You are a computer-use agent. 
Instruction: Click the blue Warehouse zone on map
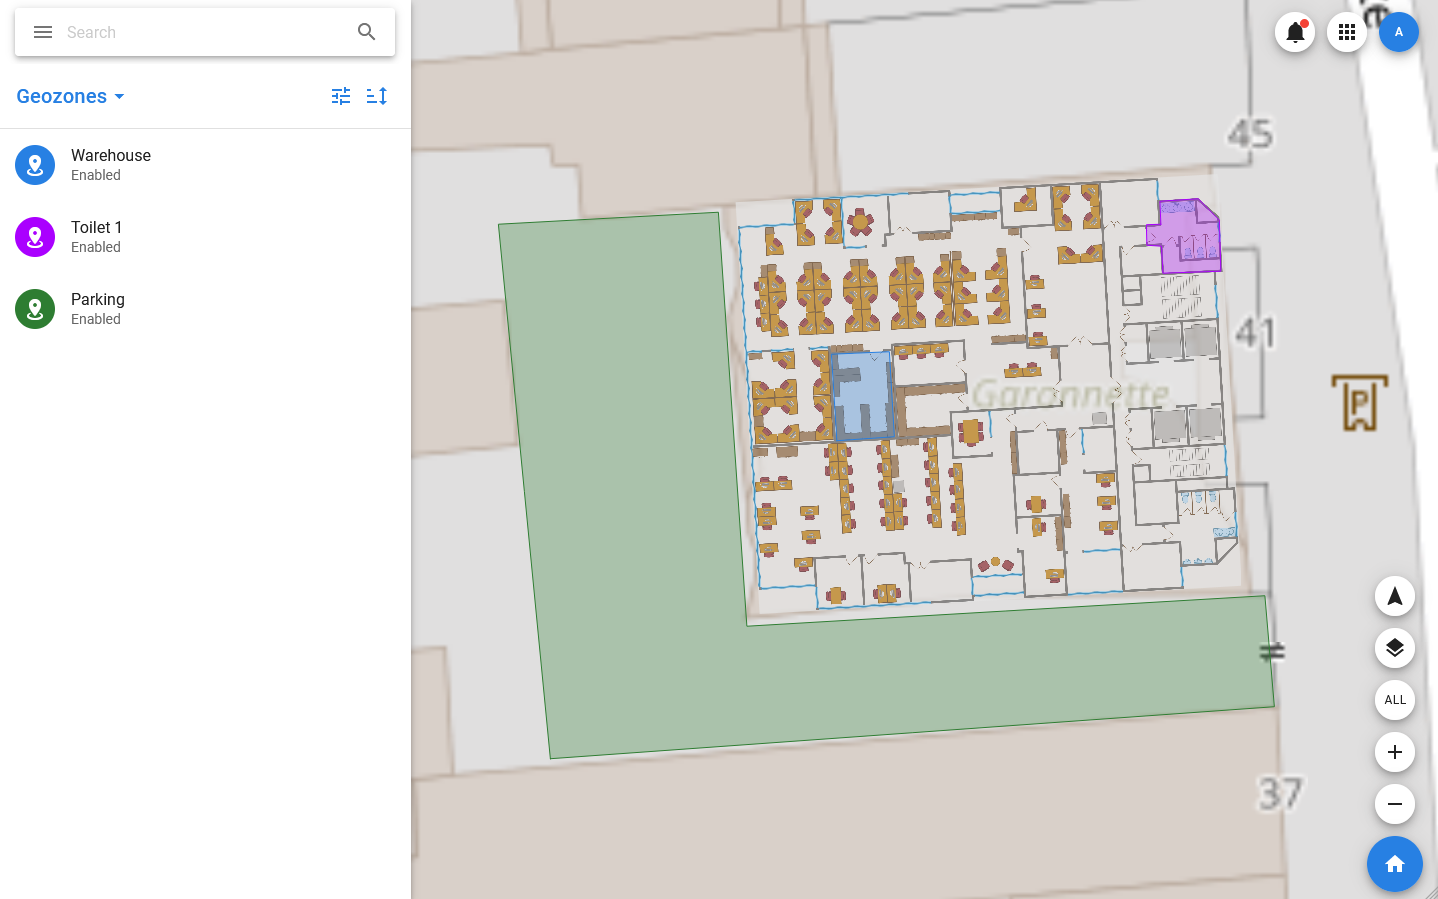[862, 395]
